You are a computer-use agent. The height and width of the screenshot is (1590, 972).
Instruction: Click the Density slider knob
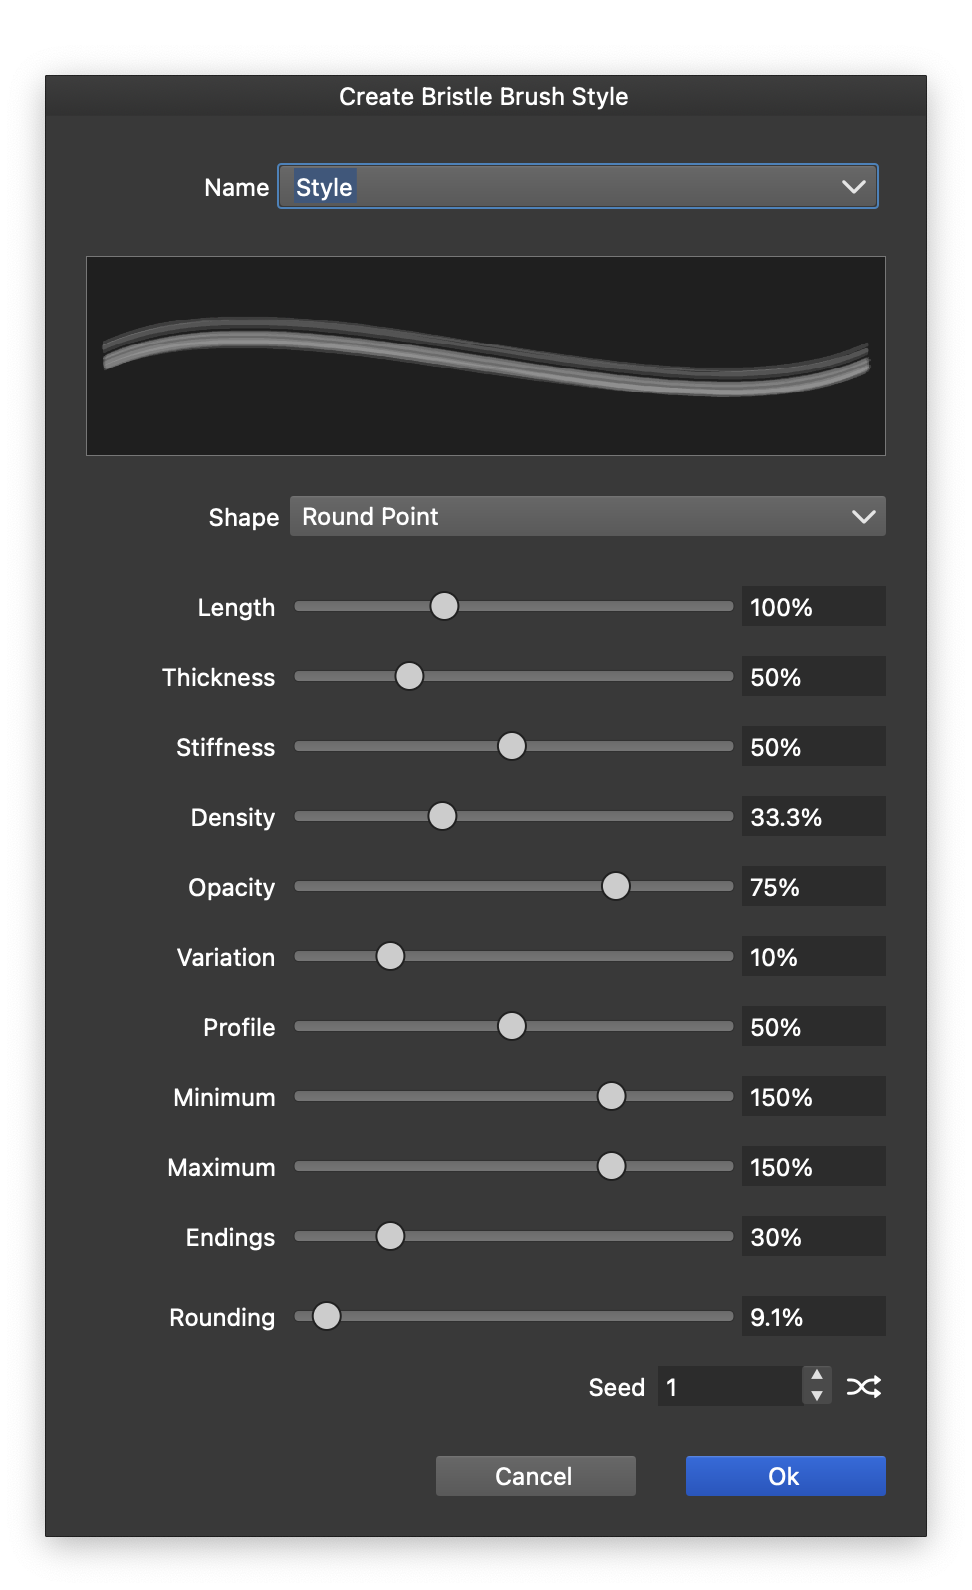pos(442,817)
